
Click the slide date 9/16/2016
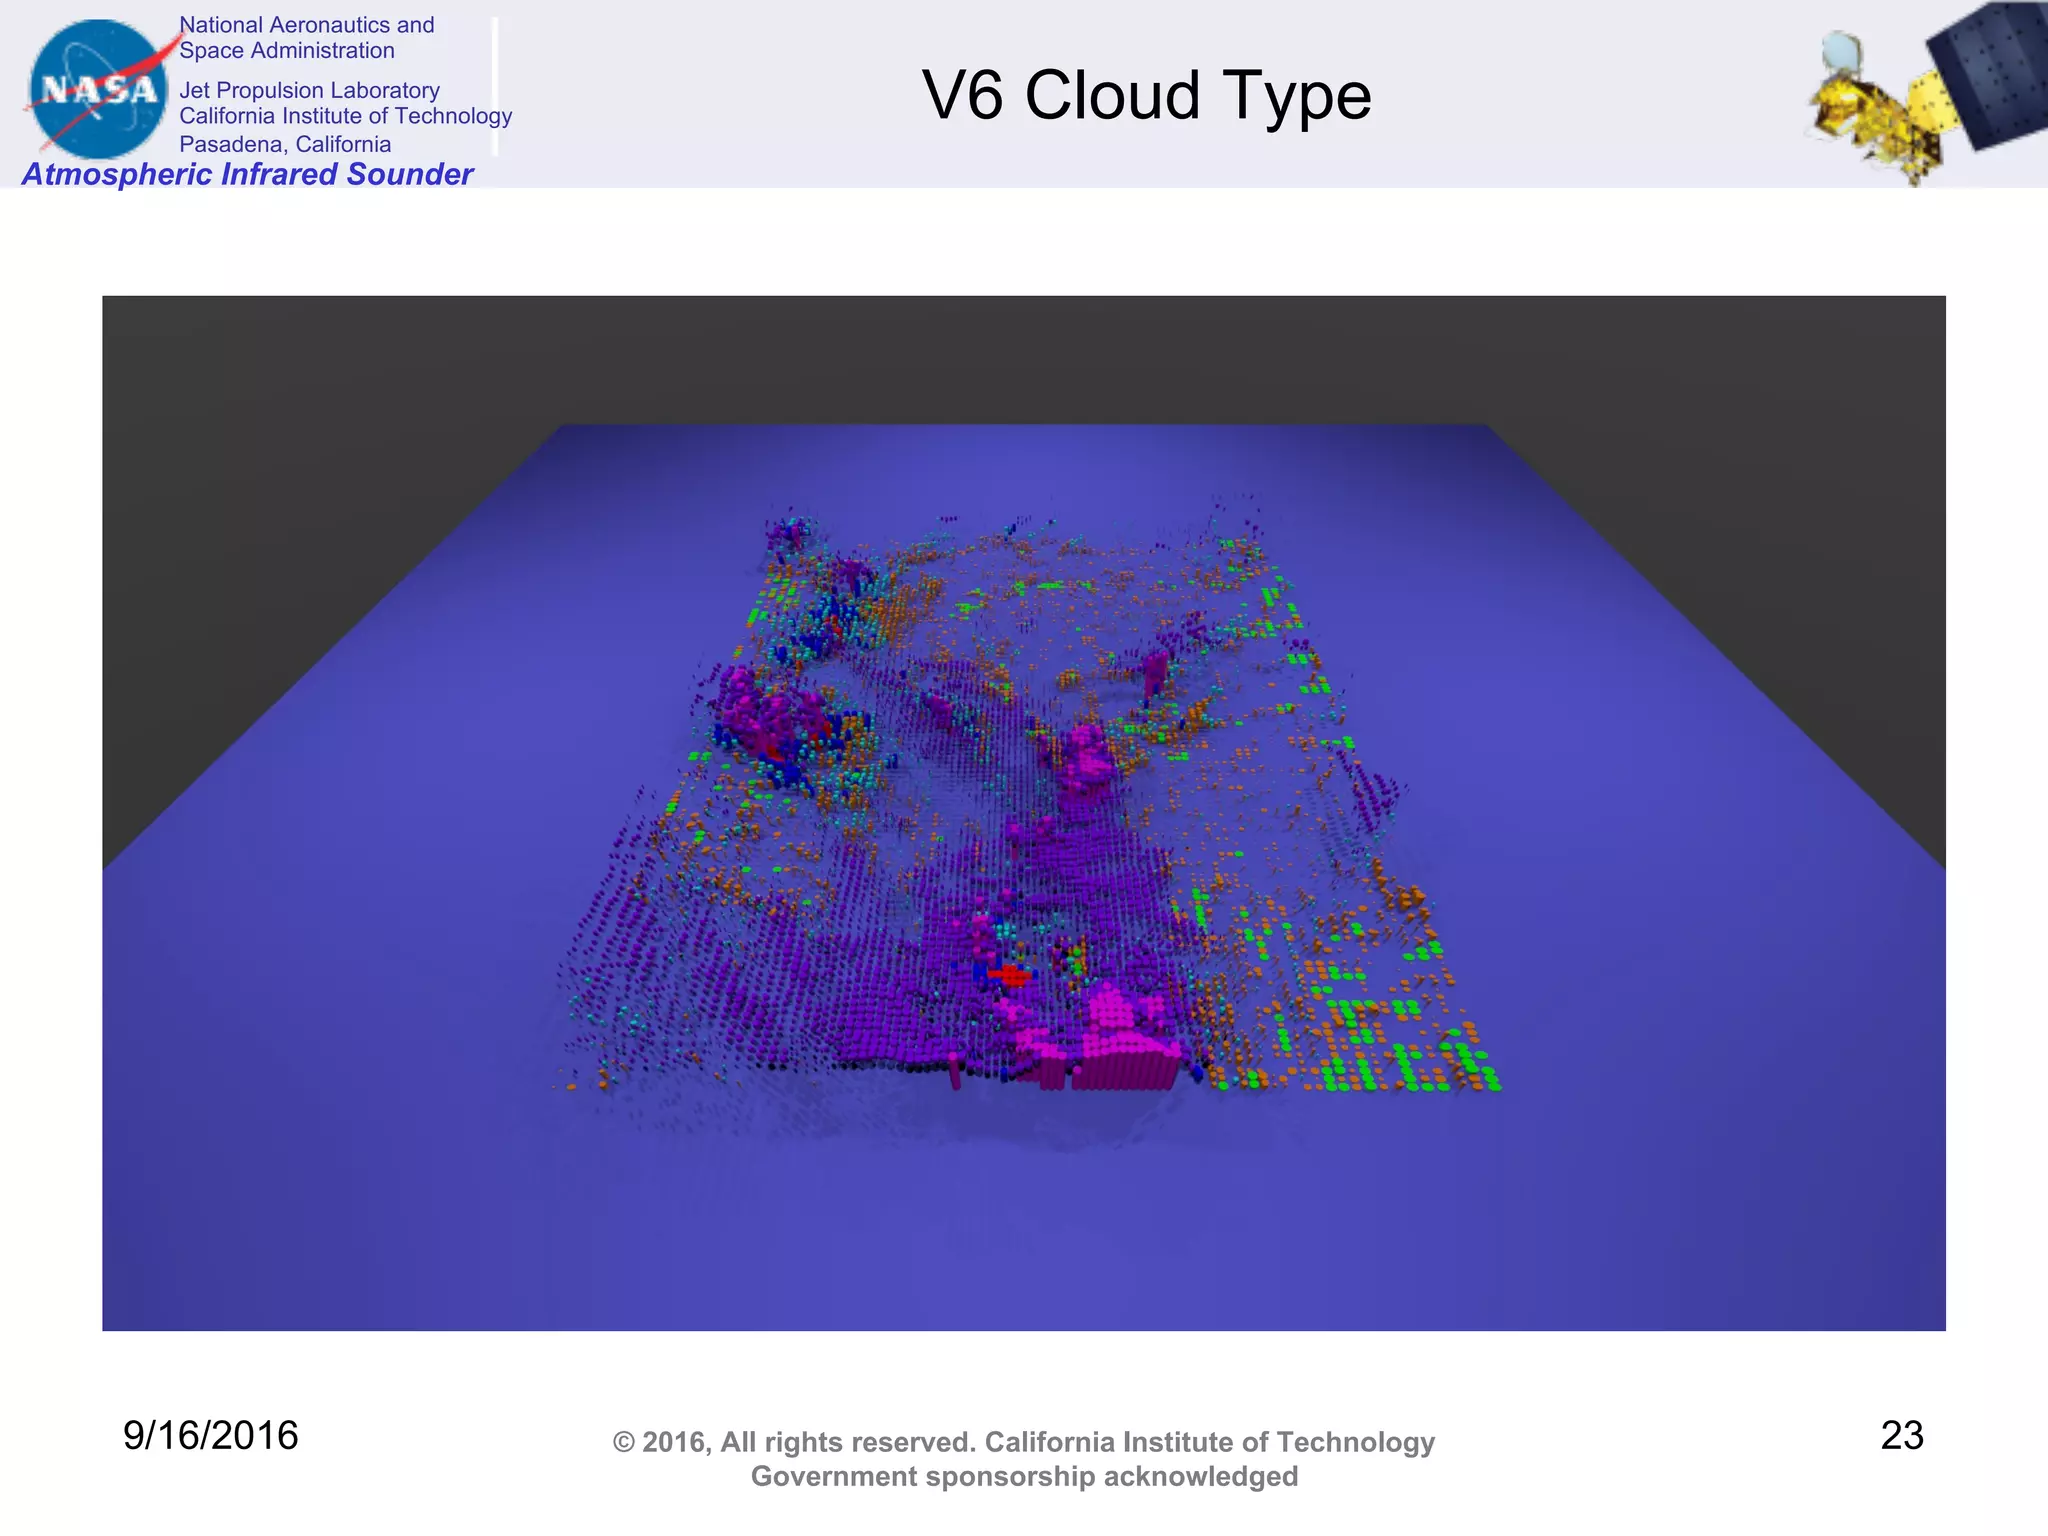tap(210, 1435)
